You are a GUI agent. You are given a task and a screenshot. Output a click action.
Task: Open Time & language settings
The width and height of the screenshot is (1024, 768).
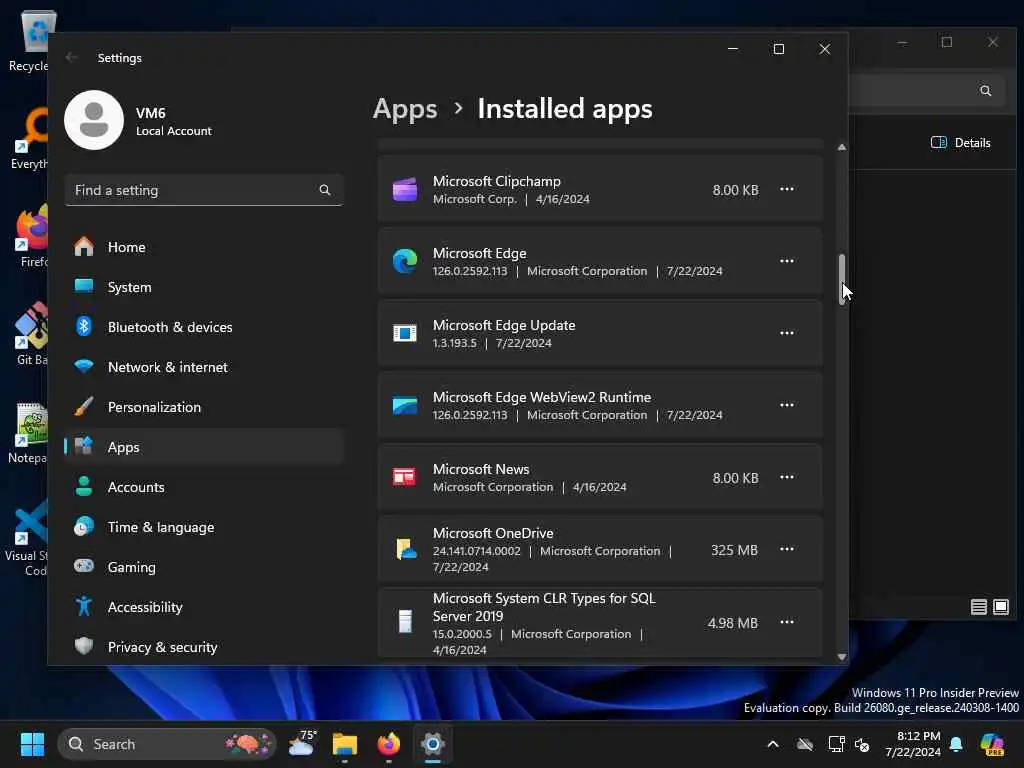pyautogui.click(x=204, y=527)
